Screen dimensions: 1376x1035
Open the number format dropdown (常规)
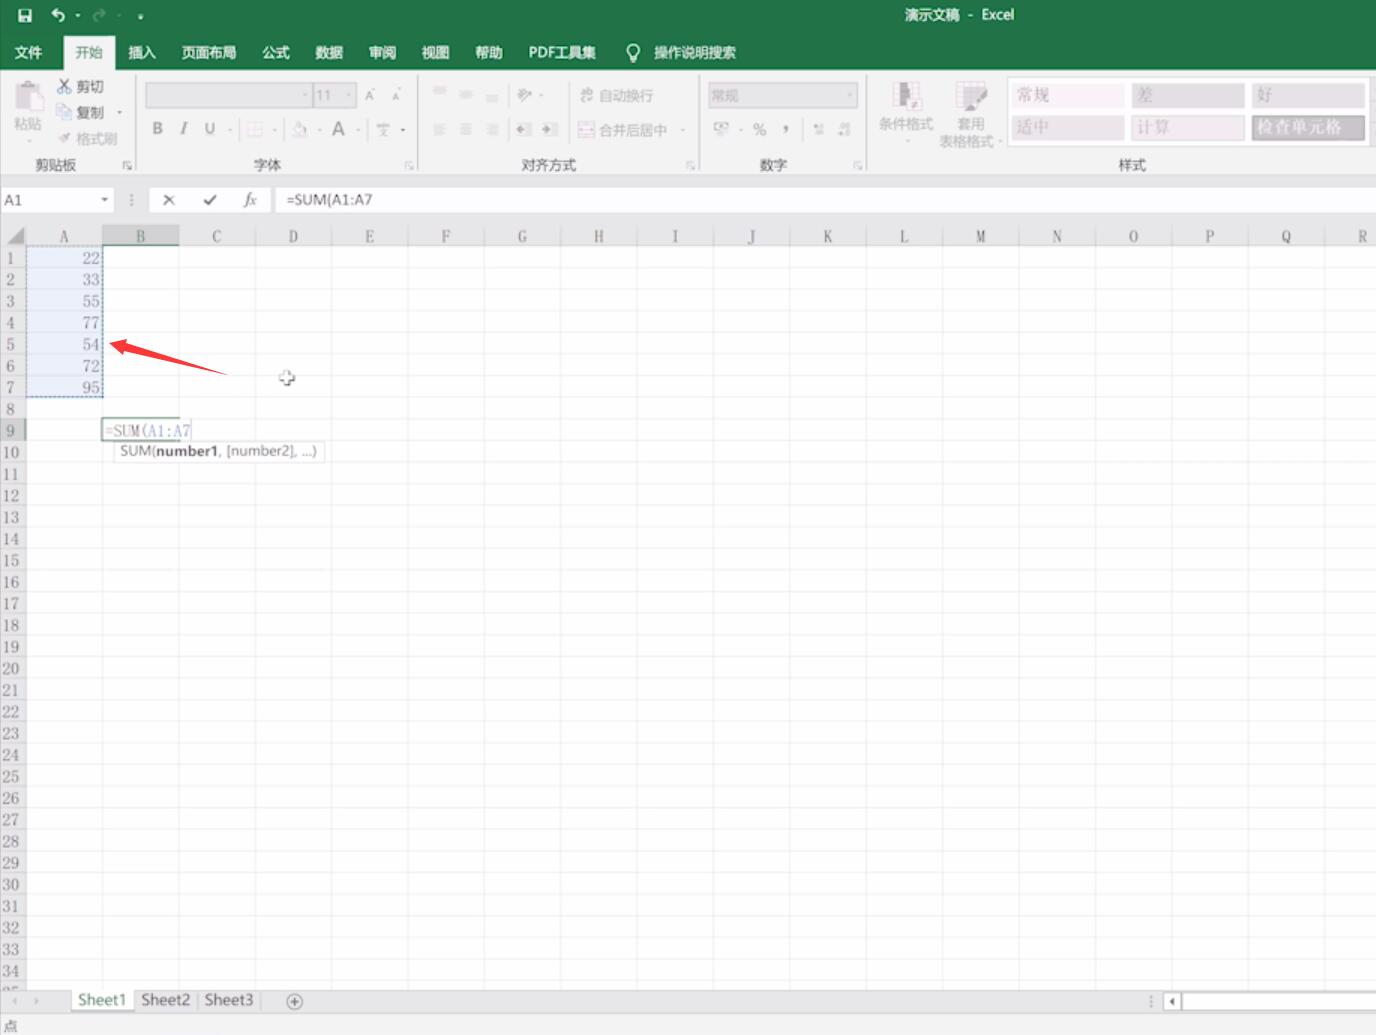(x=850, y=95)
